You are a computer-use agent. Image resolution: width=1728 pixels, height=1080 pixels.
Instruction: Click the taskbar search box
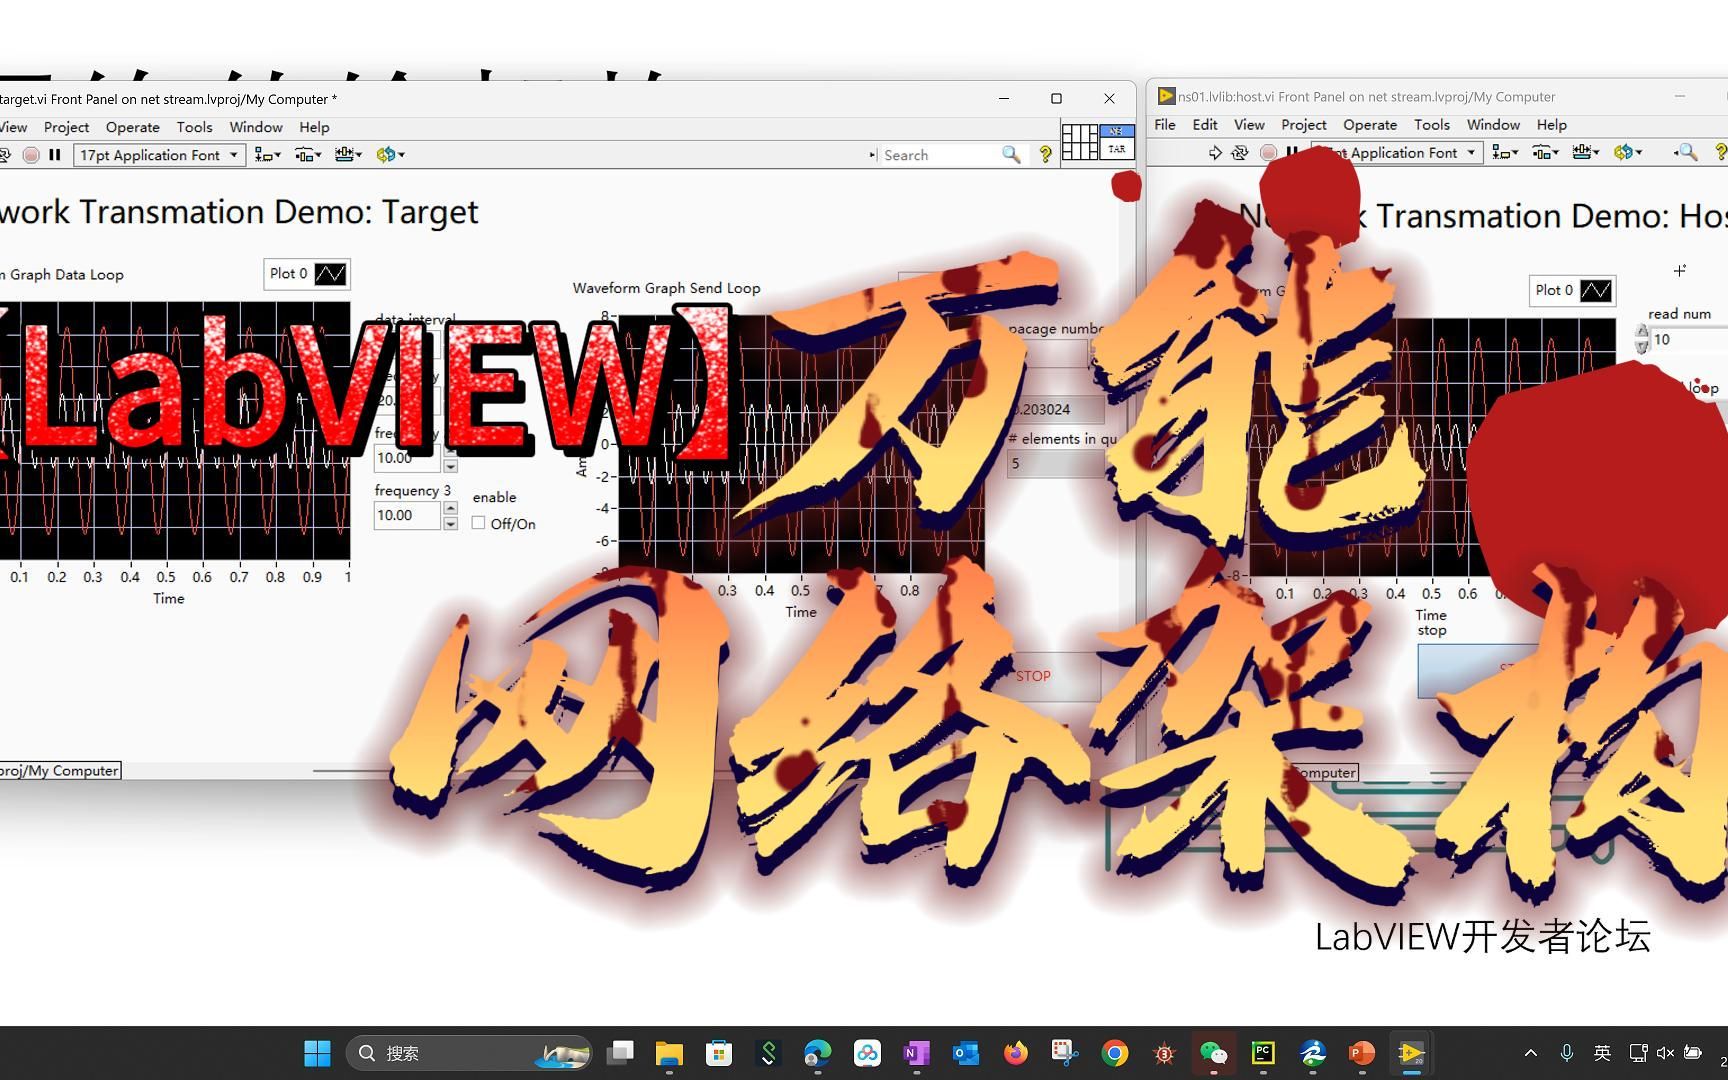469,1053
